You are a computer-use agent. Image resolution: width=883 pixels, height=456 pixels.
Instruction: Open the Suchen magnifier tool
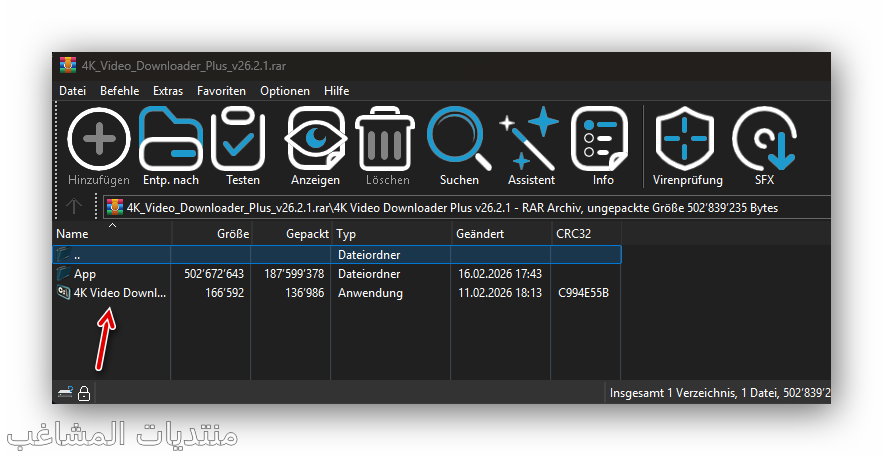click(458, 138)
